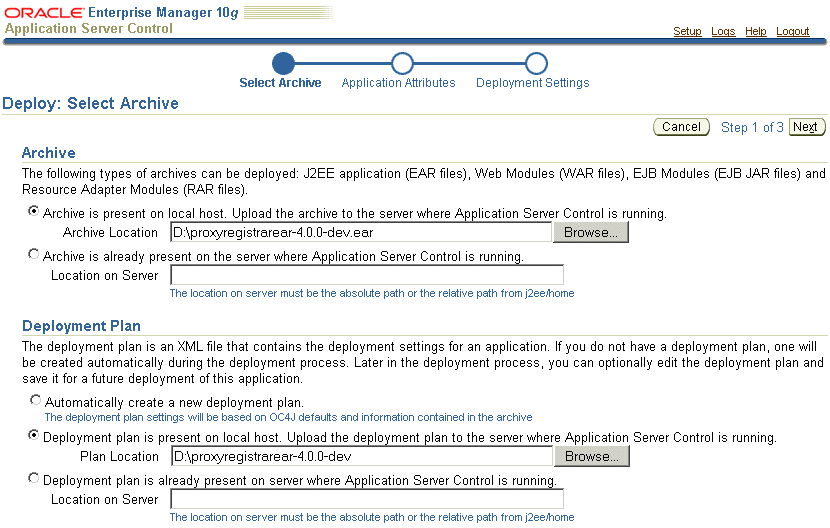Open the Select Archive step label
The image size is (830, 528).
[x=280, y=83]
